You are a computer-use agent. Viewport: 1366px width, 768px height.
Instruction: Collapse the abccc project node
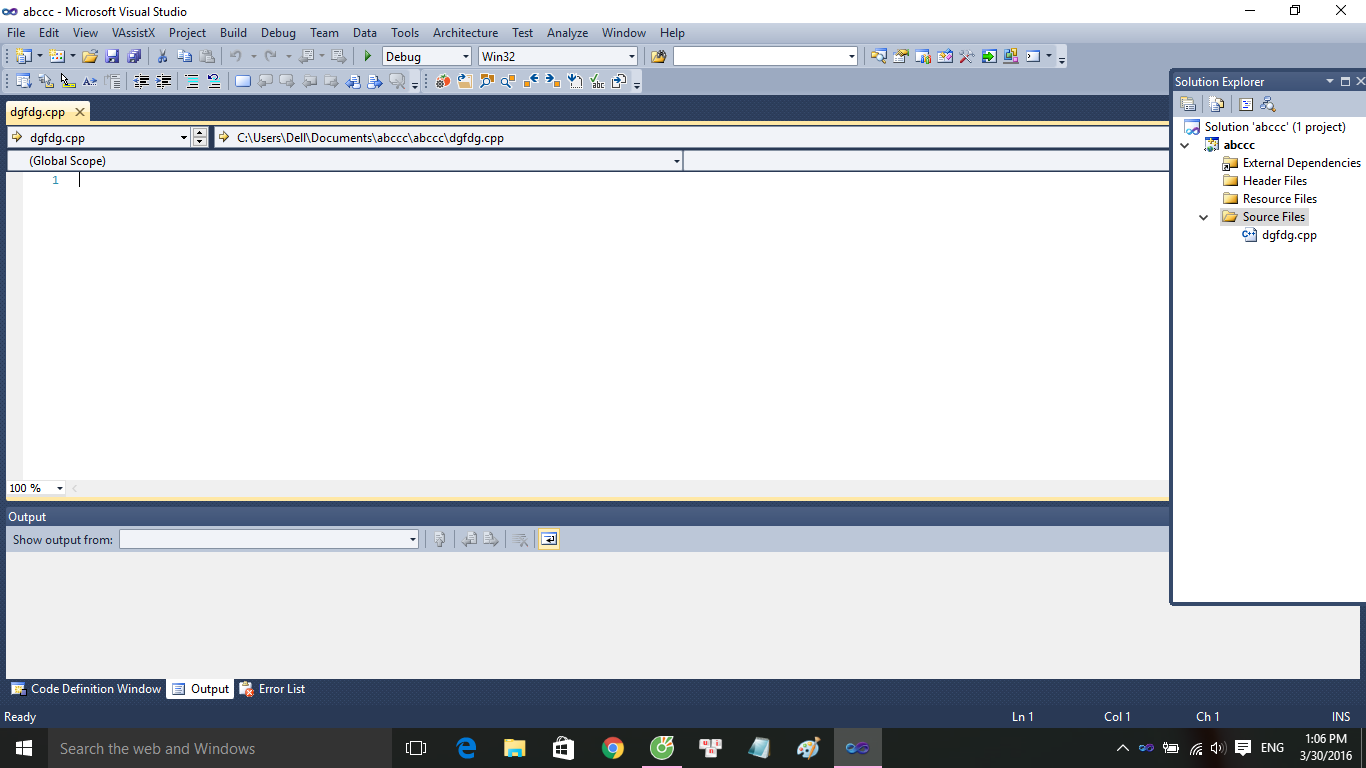1186,145
